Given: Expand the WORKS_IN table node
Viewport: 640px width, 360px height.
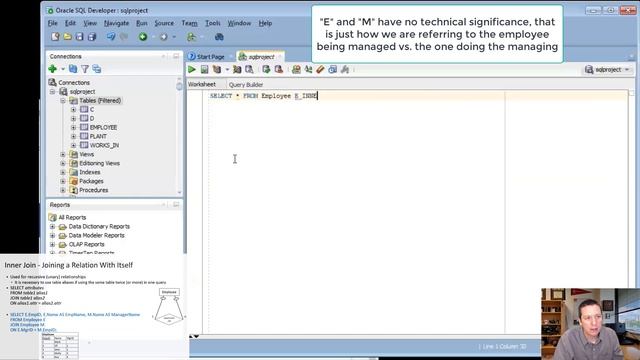Looking at the screenshot, I should (73, 145).
